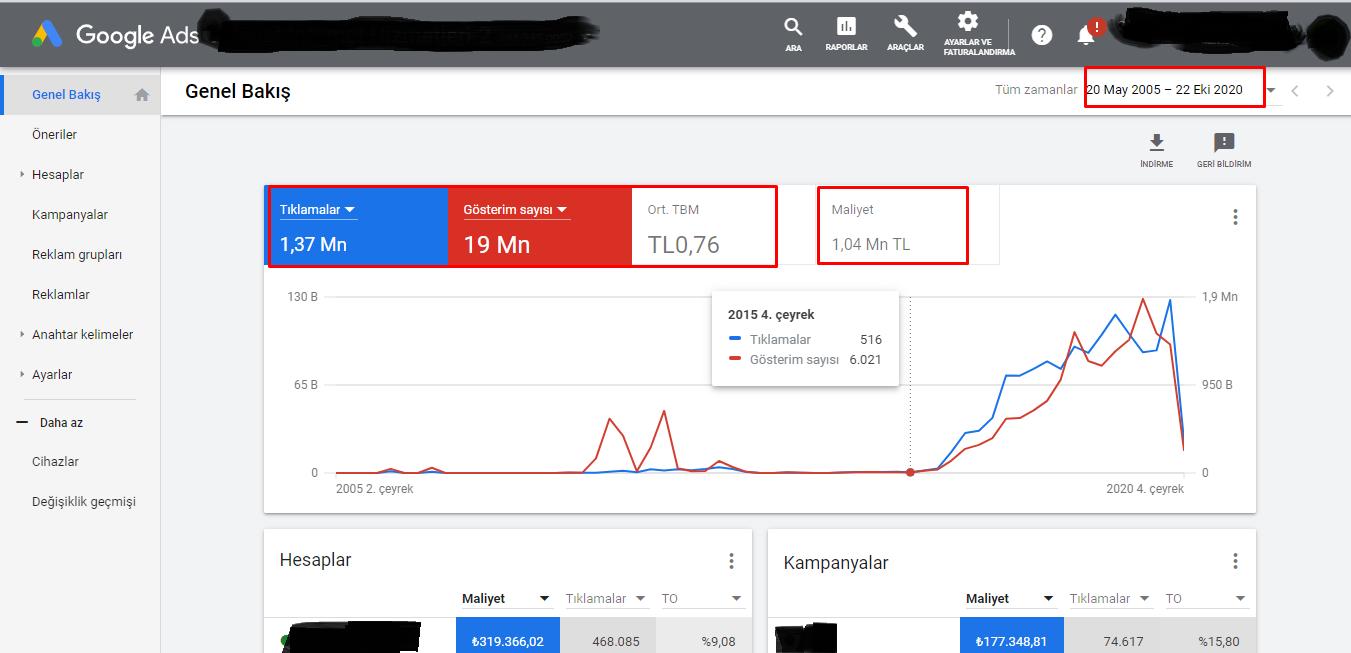Open Ayarlar ve Faturalandırma gear icon
The image size is (1351, 653).
pyautogui.click(x=967, y=34)
